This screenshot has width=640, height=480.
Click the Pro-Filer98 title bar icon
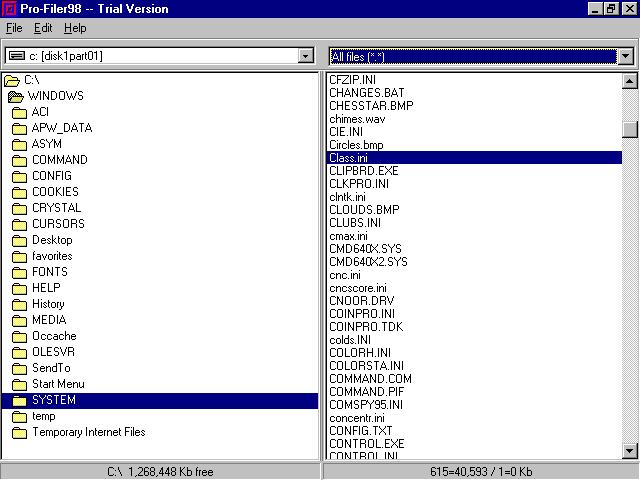10,9
